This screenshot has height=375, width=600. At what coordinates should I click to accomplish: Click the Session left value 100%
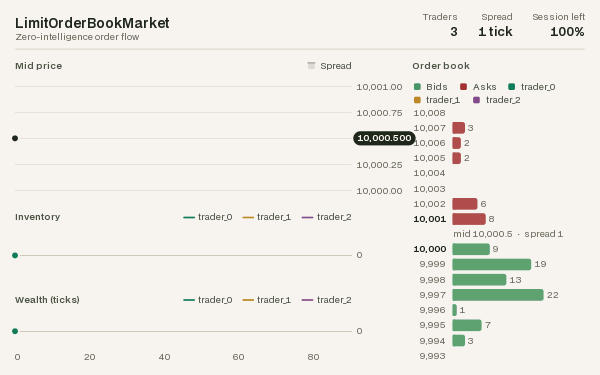pos(567,32)
